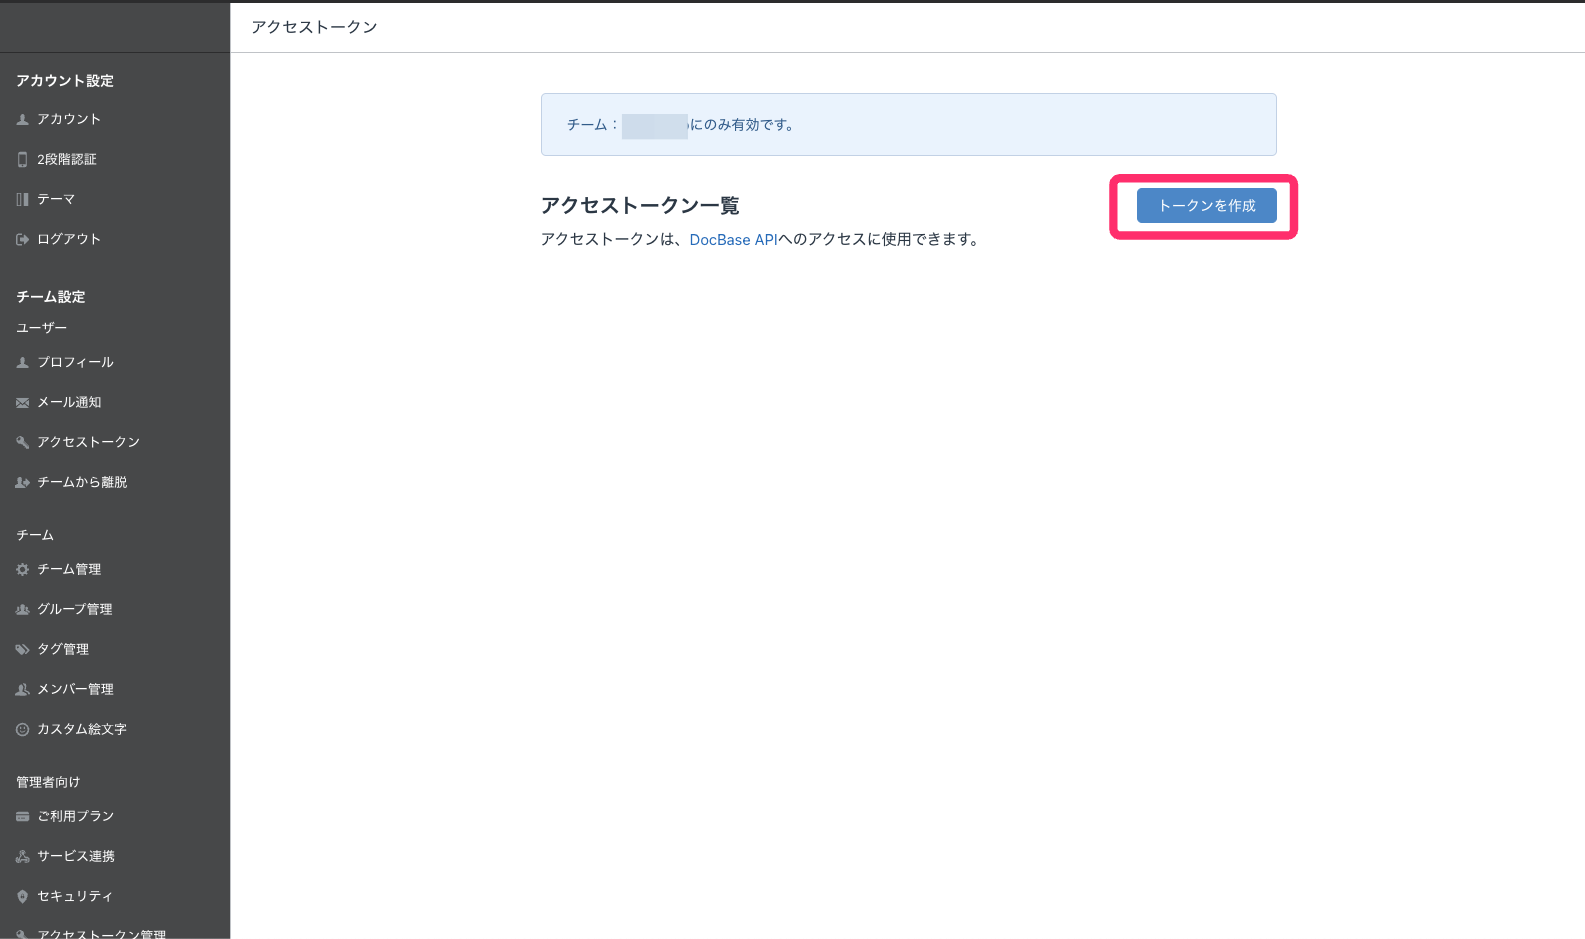
Task: Click the チーム設定 sidebar heading
Action: pos(51,297)
